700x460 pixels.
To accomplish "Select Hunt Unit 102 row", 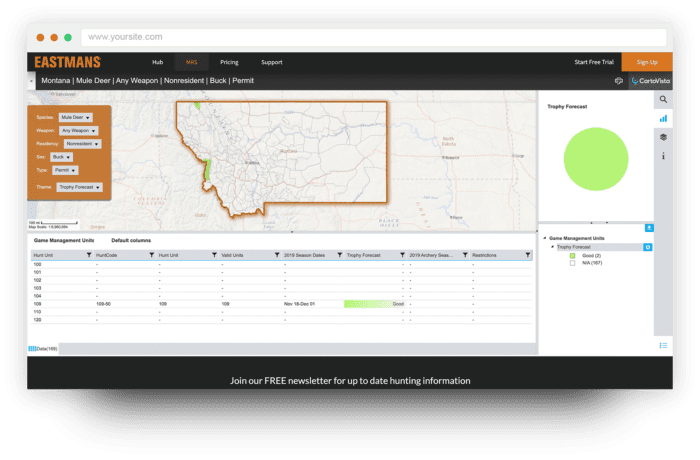I will coord(282,280).
